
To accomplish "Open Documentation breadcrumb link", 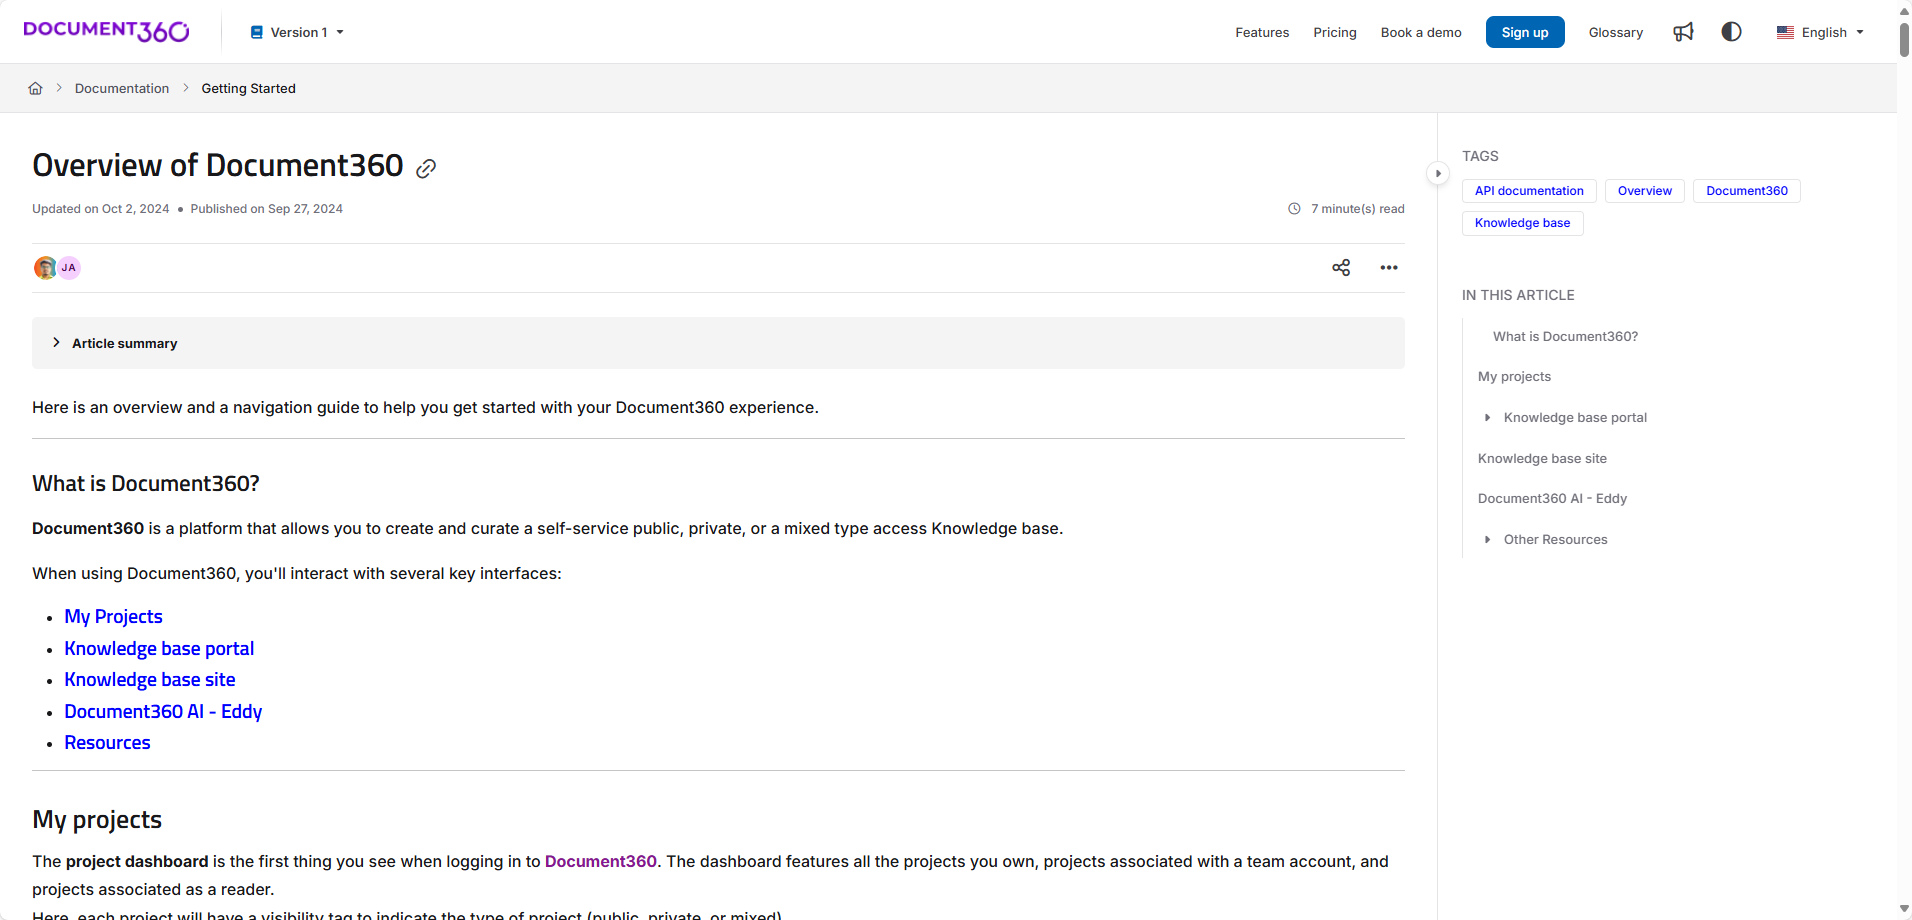I will [x=122, y=88].
